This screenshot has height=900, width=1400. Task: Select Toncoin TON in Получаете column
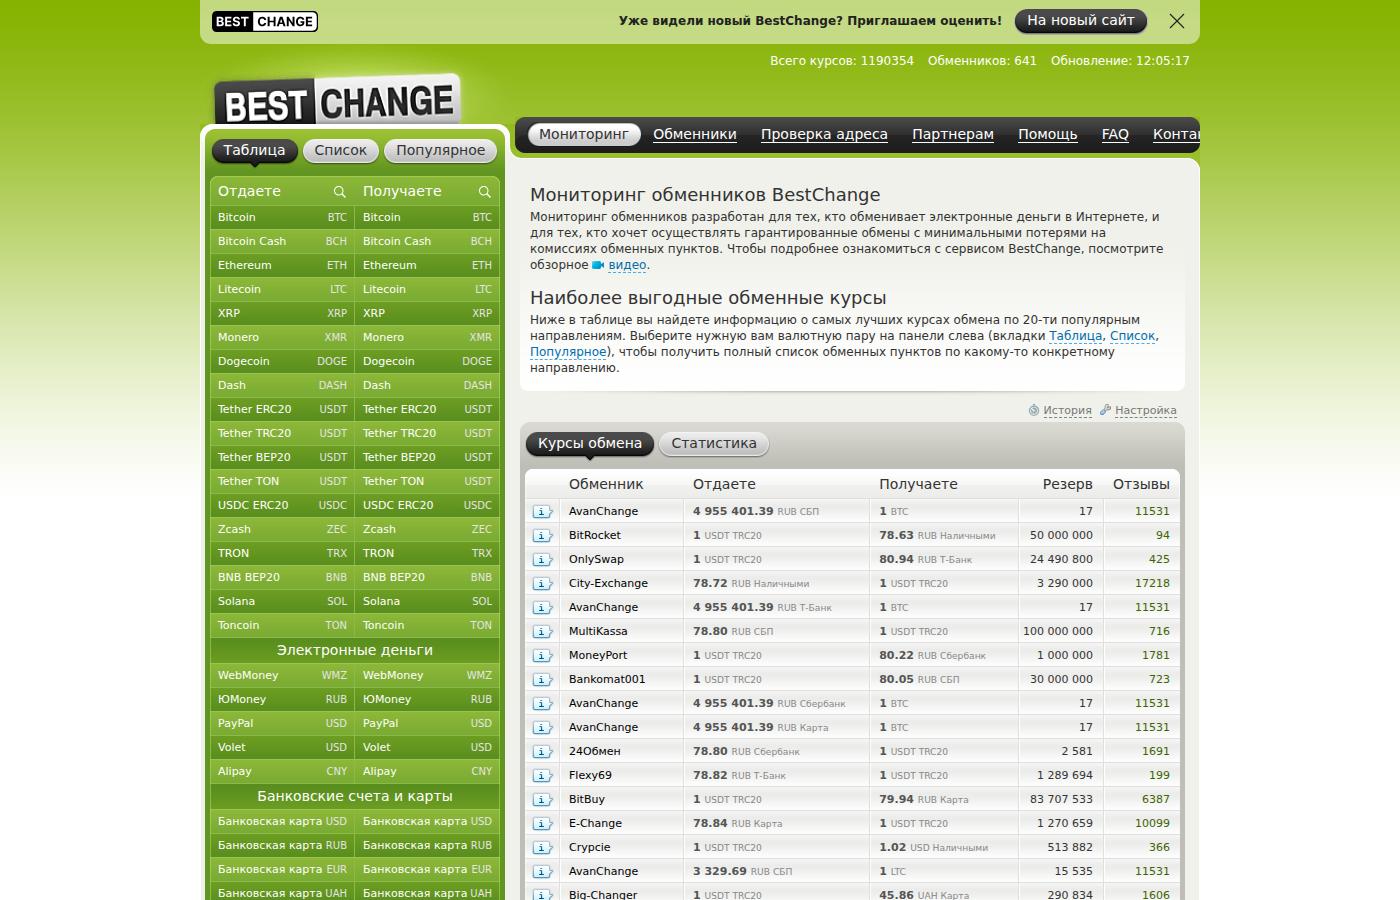[427, 625]
